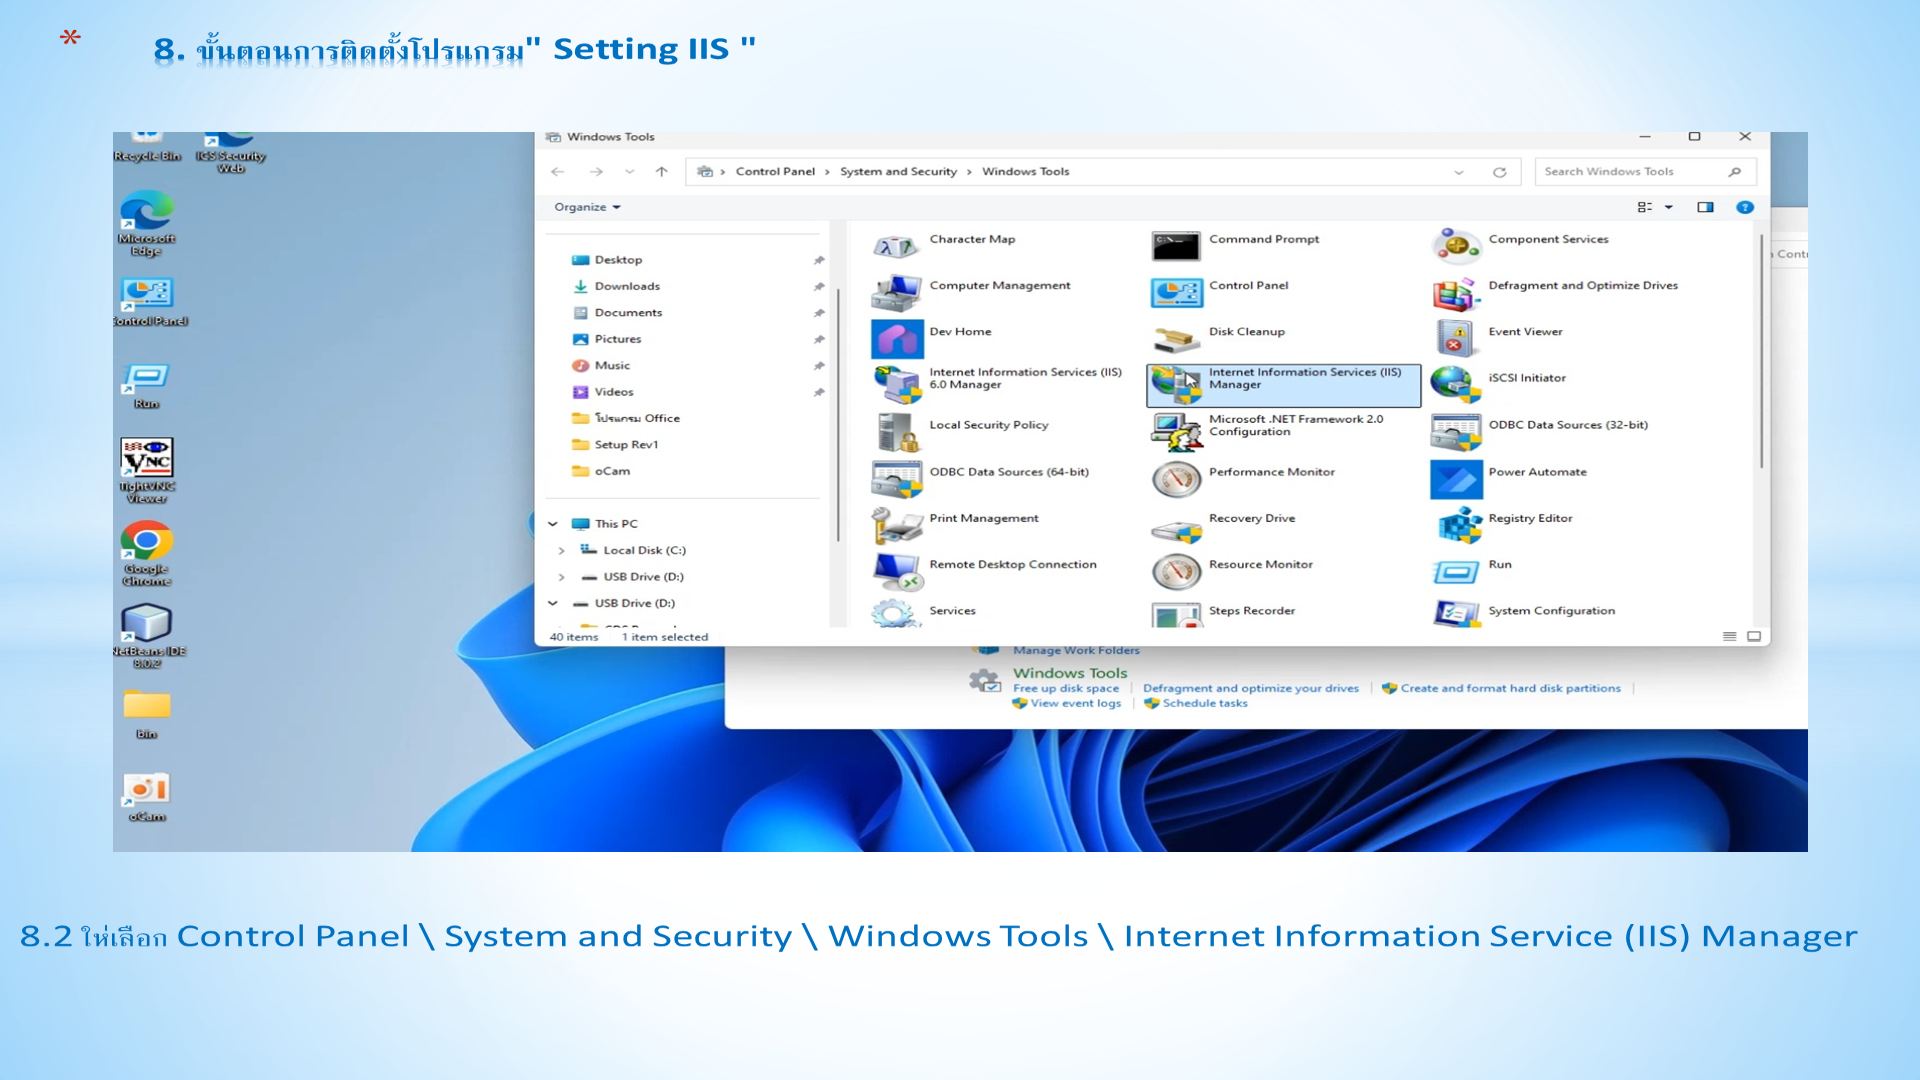
Task: Open Windows Tools heading in Control Panel window
Action: pyautogui.click(x=1069, y=673)
